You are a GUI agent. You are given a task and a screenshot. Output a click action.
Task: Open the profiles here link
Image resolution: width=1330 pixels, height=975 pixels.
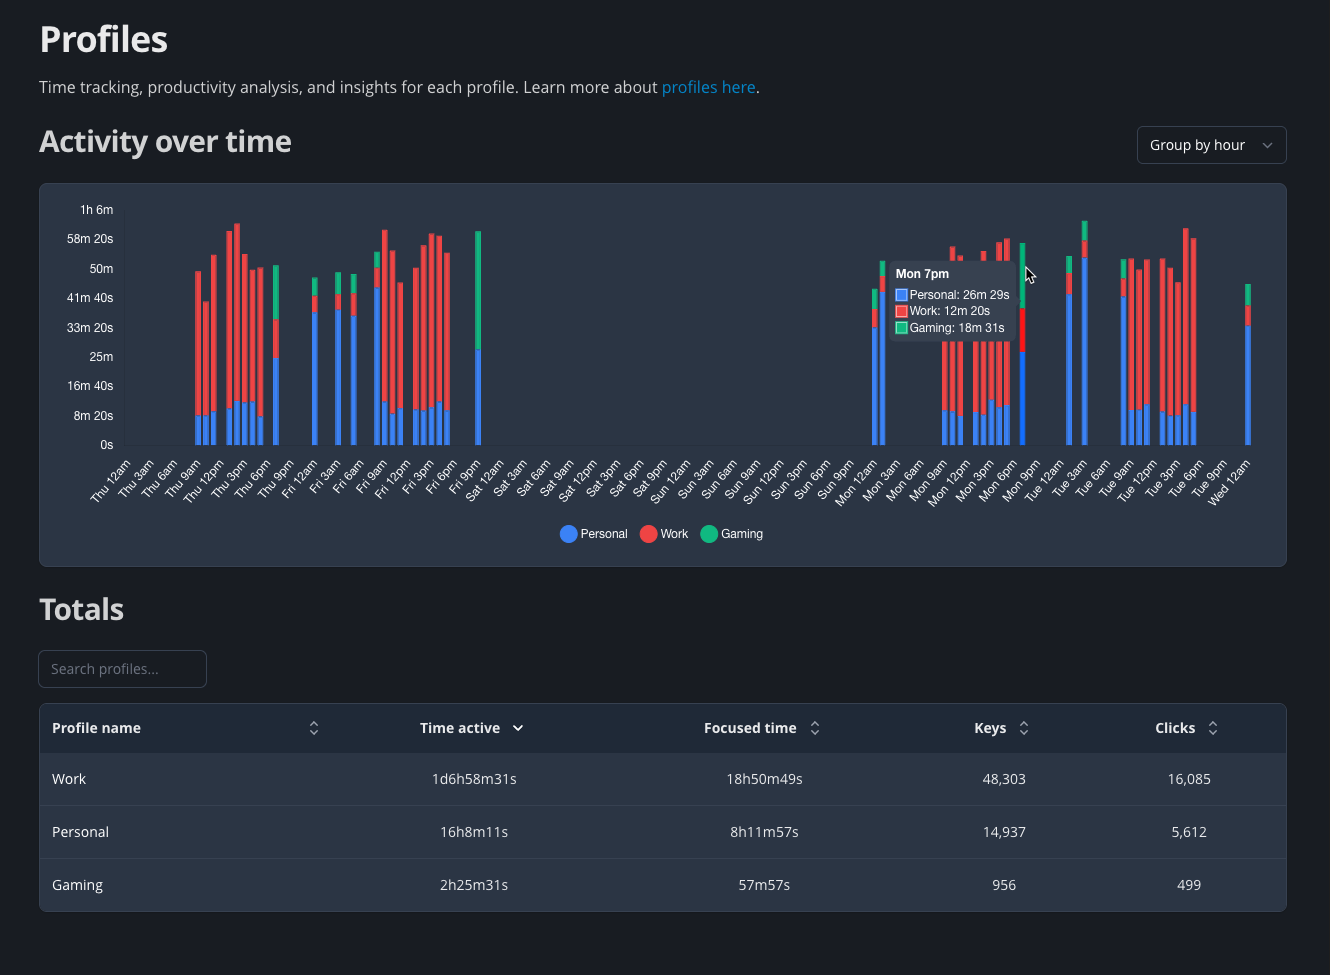pyautogui.click(x=708, y=87)
